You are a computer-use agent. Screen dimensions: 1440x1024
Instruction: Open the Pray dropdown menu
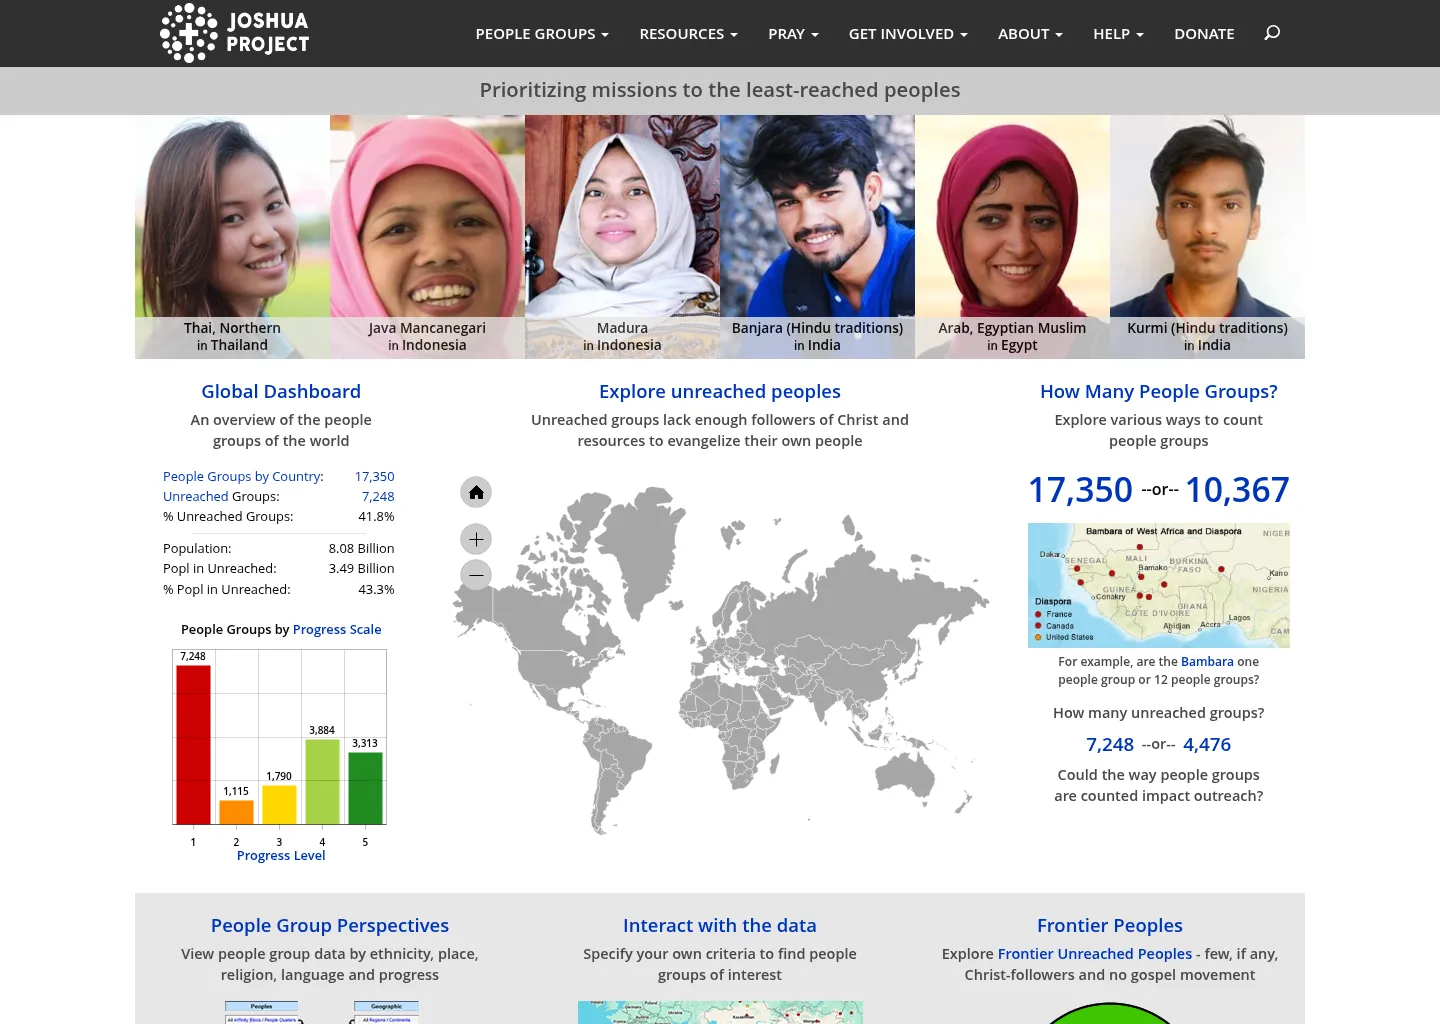pos(793,34)
